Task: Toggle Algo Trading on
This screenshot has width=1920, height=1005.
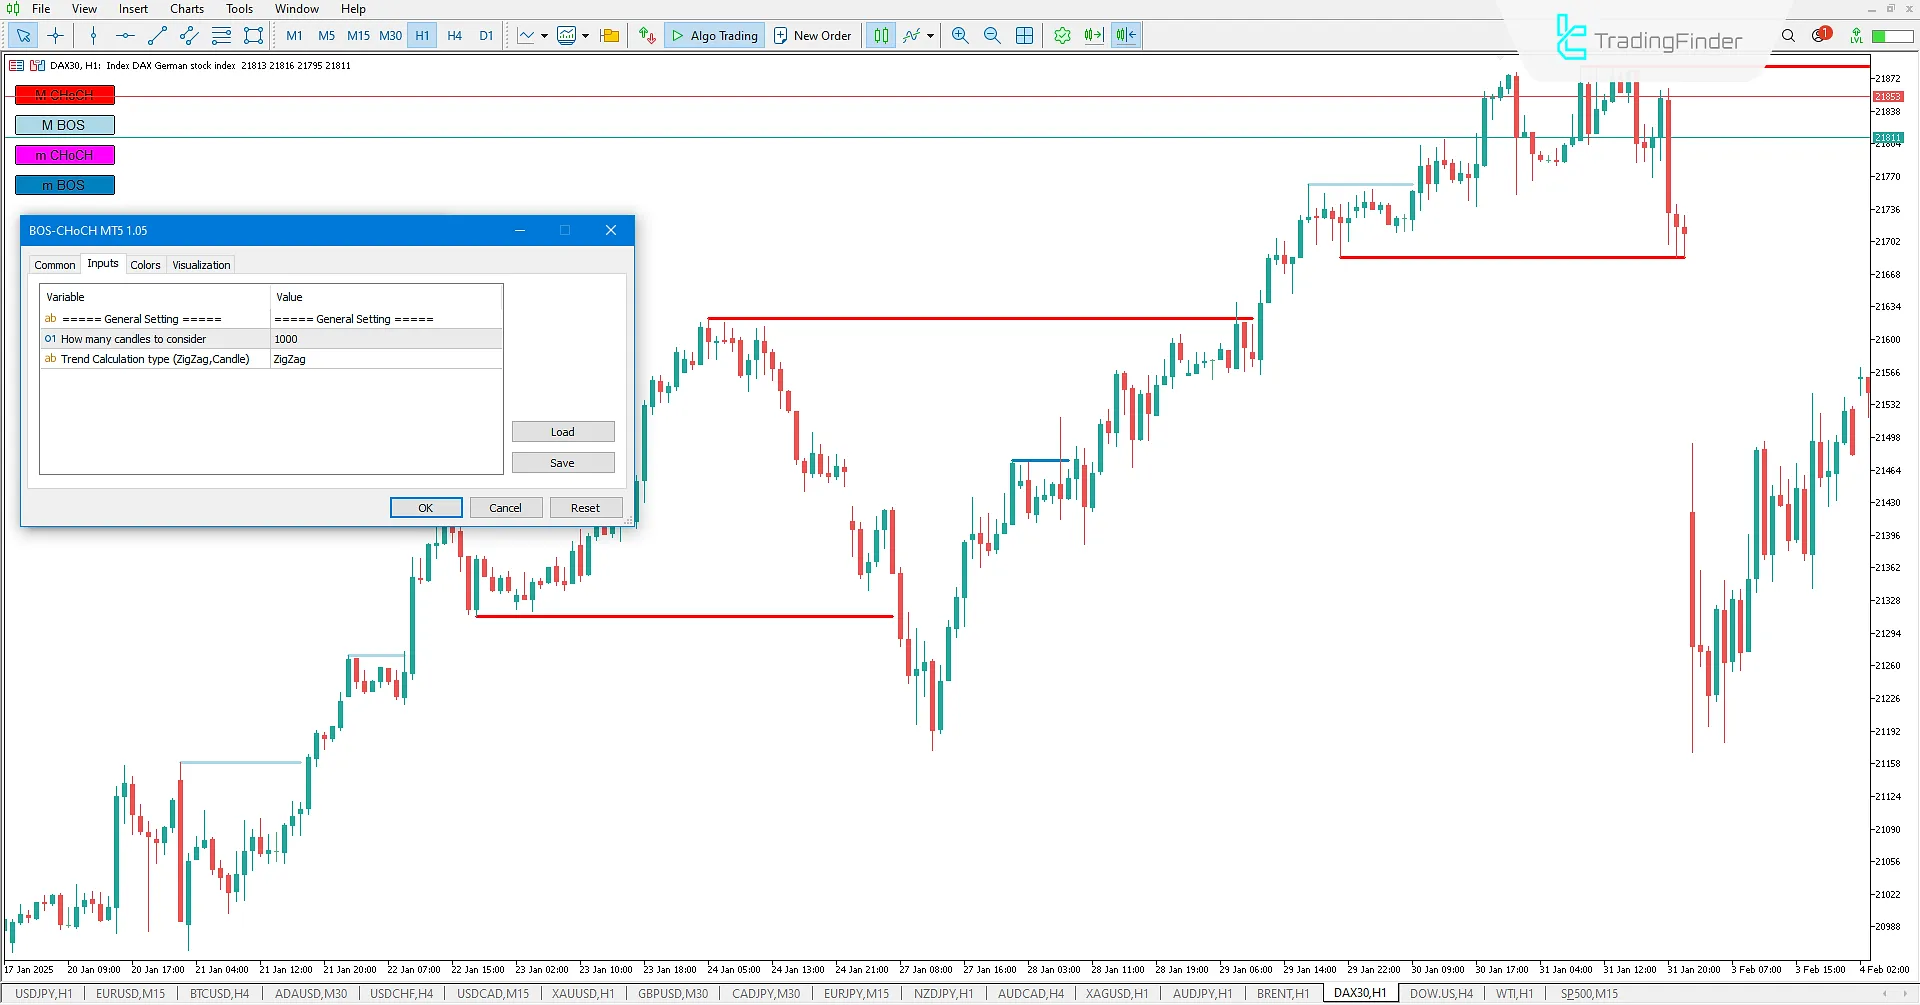Action: (x=714, y=35)
